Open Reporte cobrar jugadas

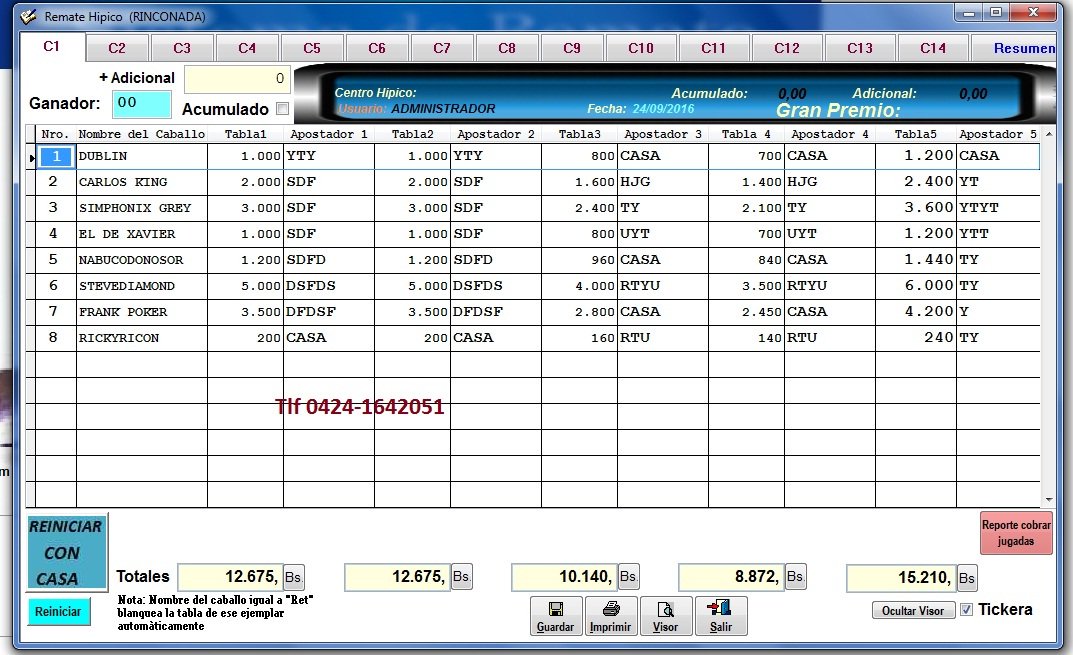1015,531
